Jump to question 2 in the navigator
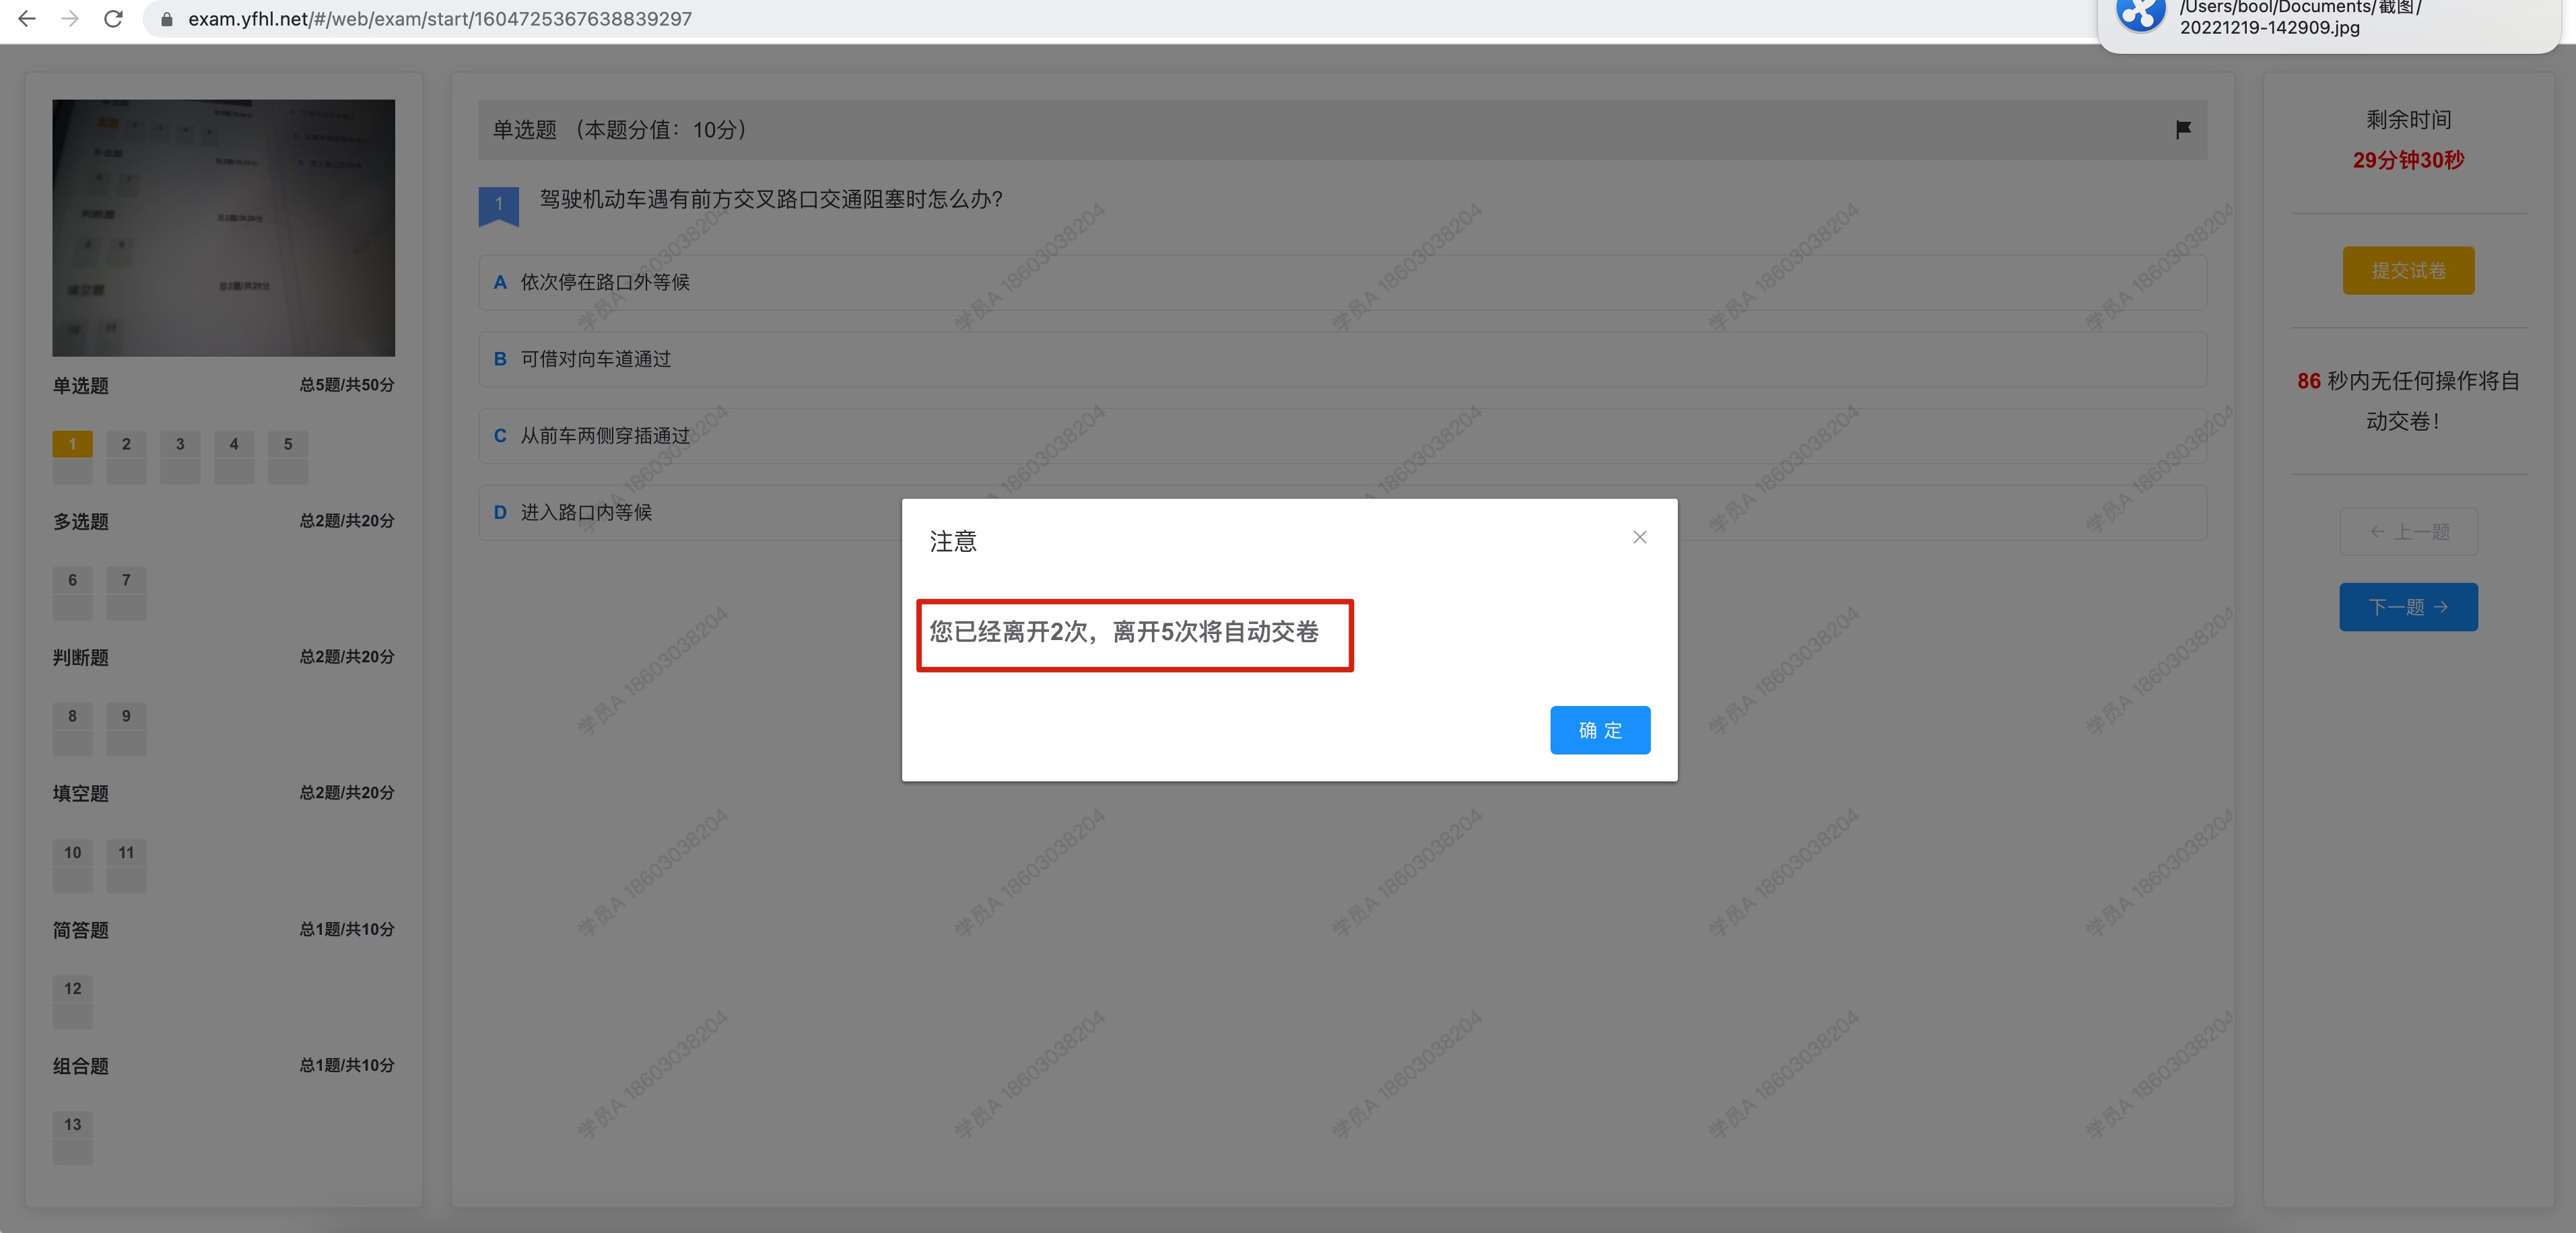Viewport: 2576px width, 1233px height. click(x=126, y=456)
